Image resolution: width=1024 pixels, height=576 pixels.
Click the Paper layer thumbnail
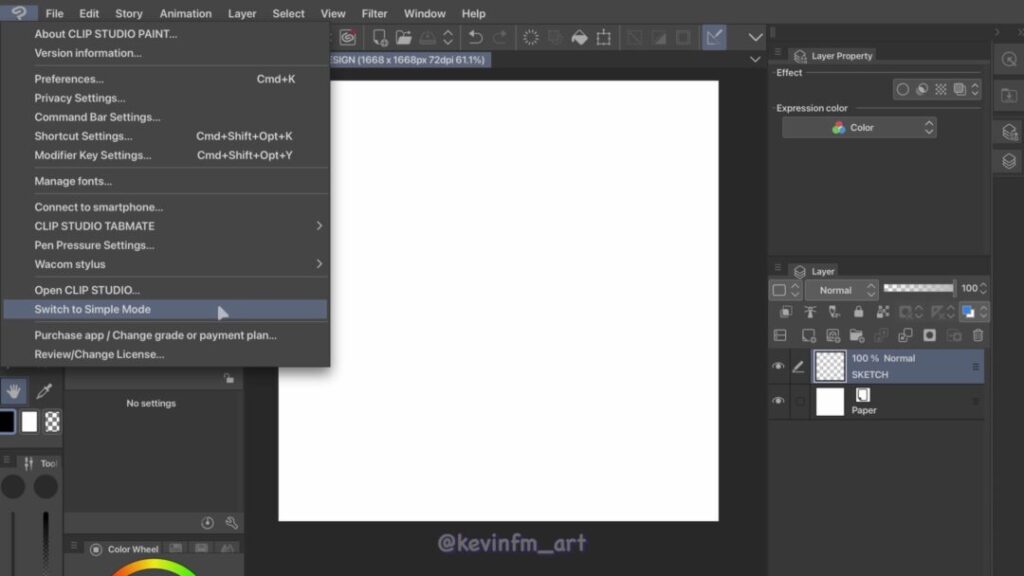(830, 402)
